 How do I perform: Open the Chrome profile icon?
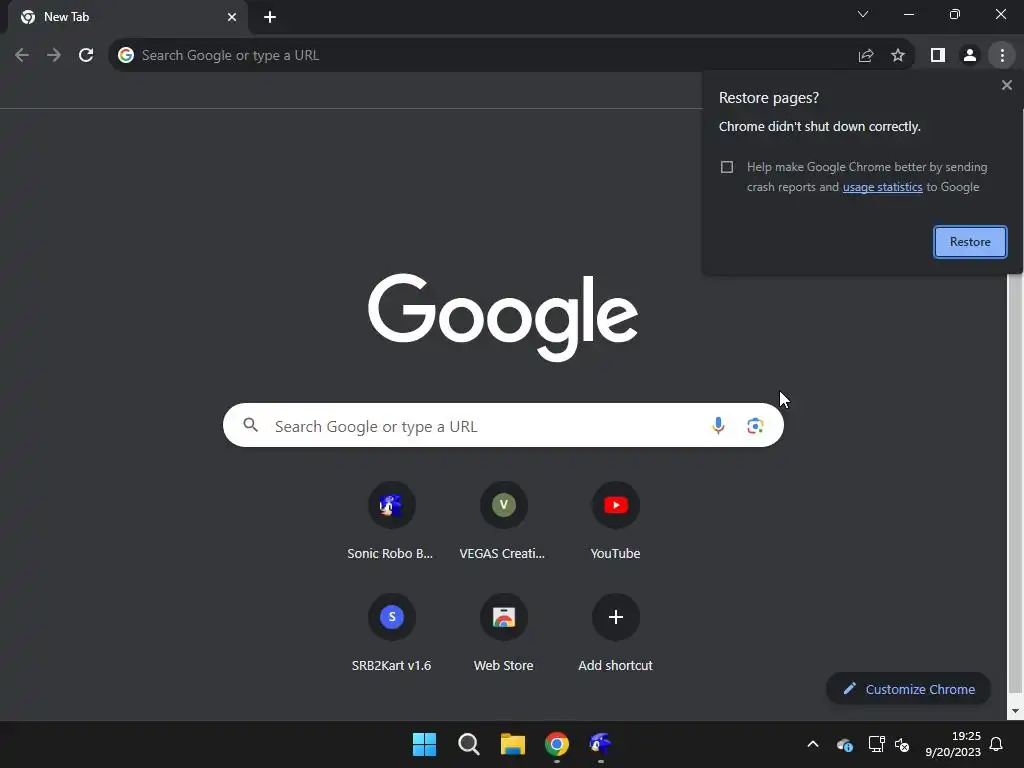970,56
